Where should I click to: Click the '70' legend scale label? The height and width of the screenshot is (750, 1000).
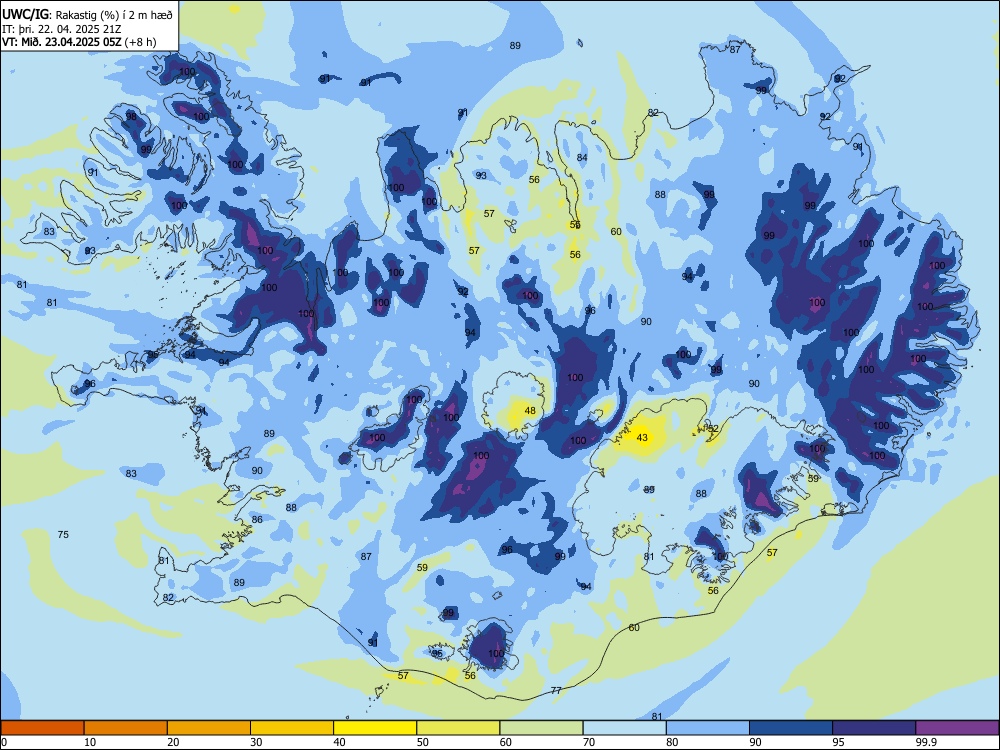589,742
